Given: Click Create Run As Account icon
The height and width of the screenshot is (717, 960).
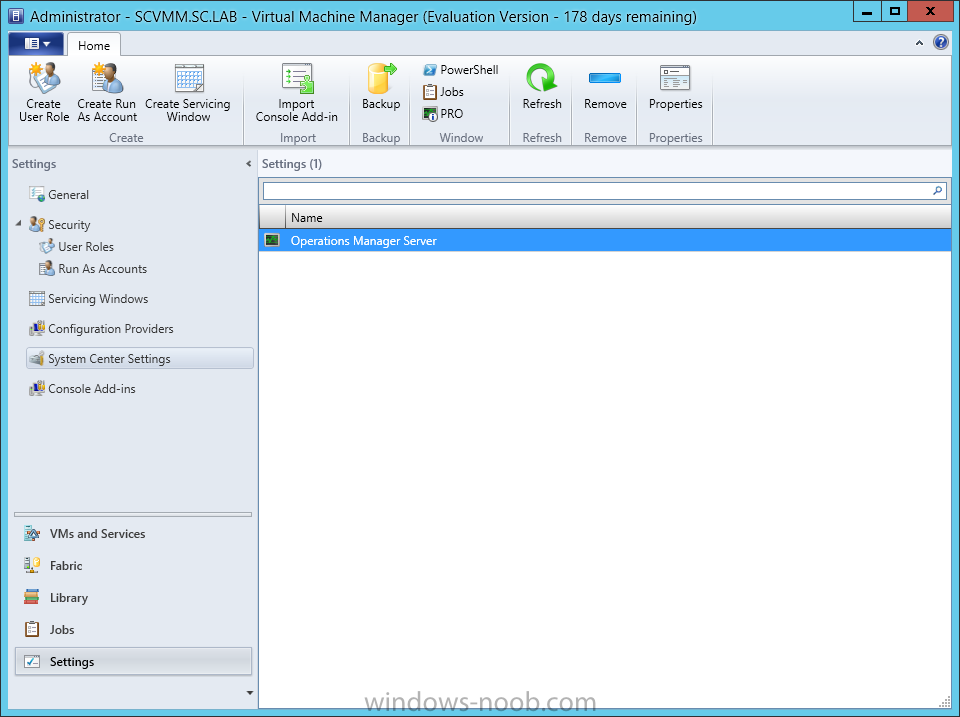Looking at the screenshot, I should click(x=107, y=78).
